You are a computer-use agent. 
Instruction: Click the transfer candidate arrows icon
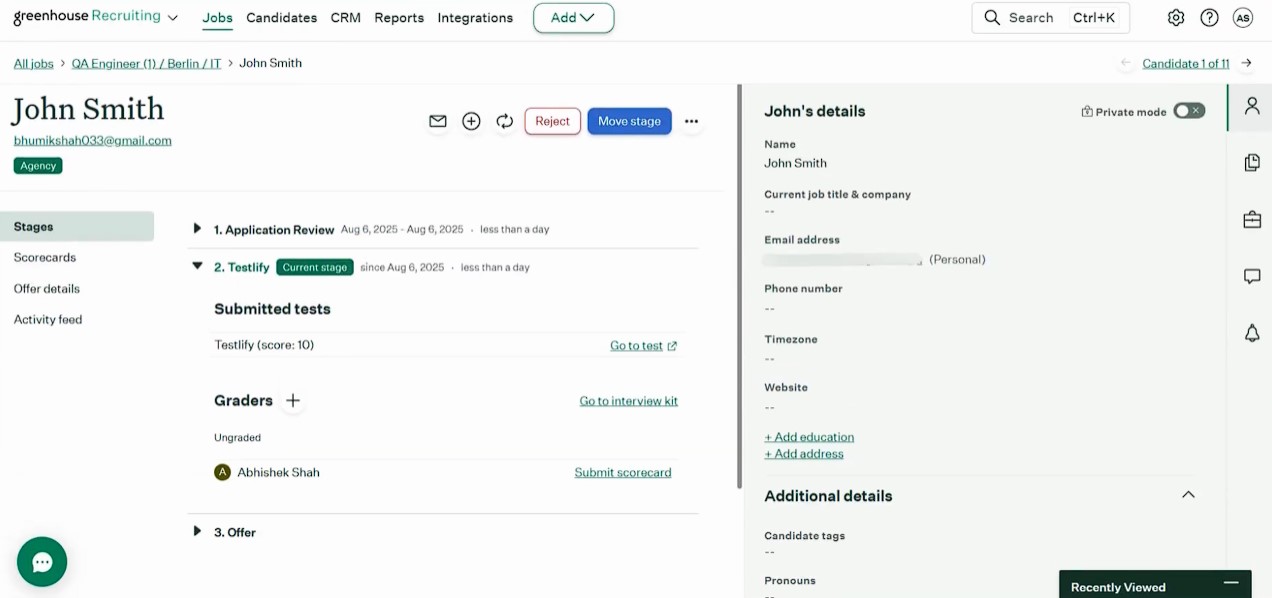[505, 121]
